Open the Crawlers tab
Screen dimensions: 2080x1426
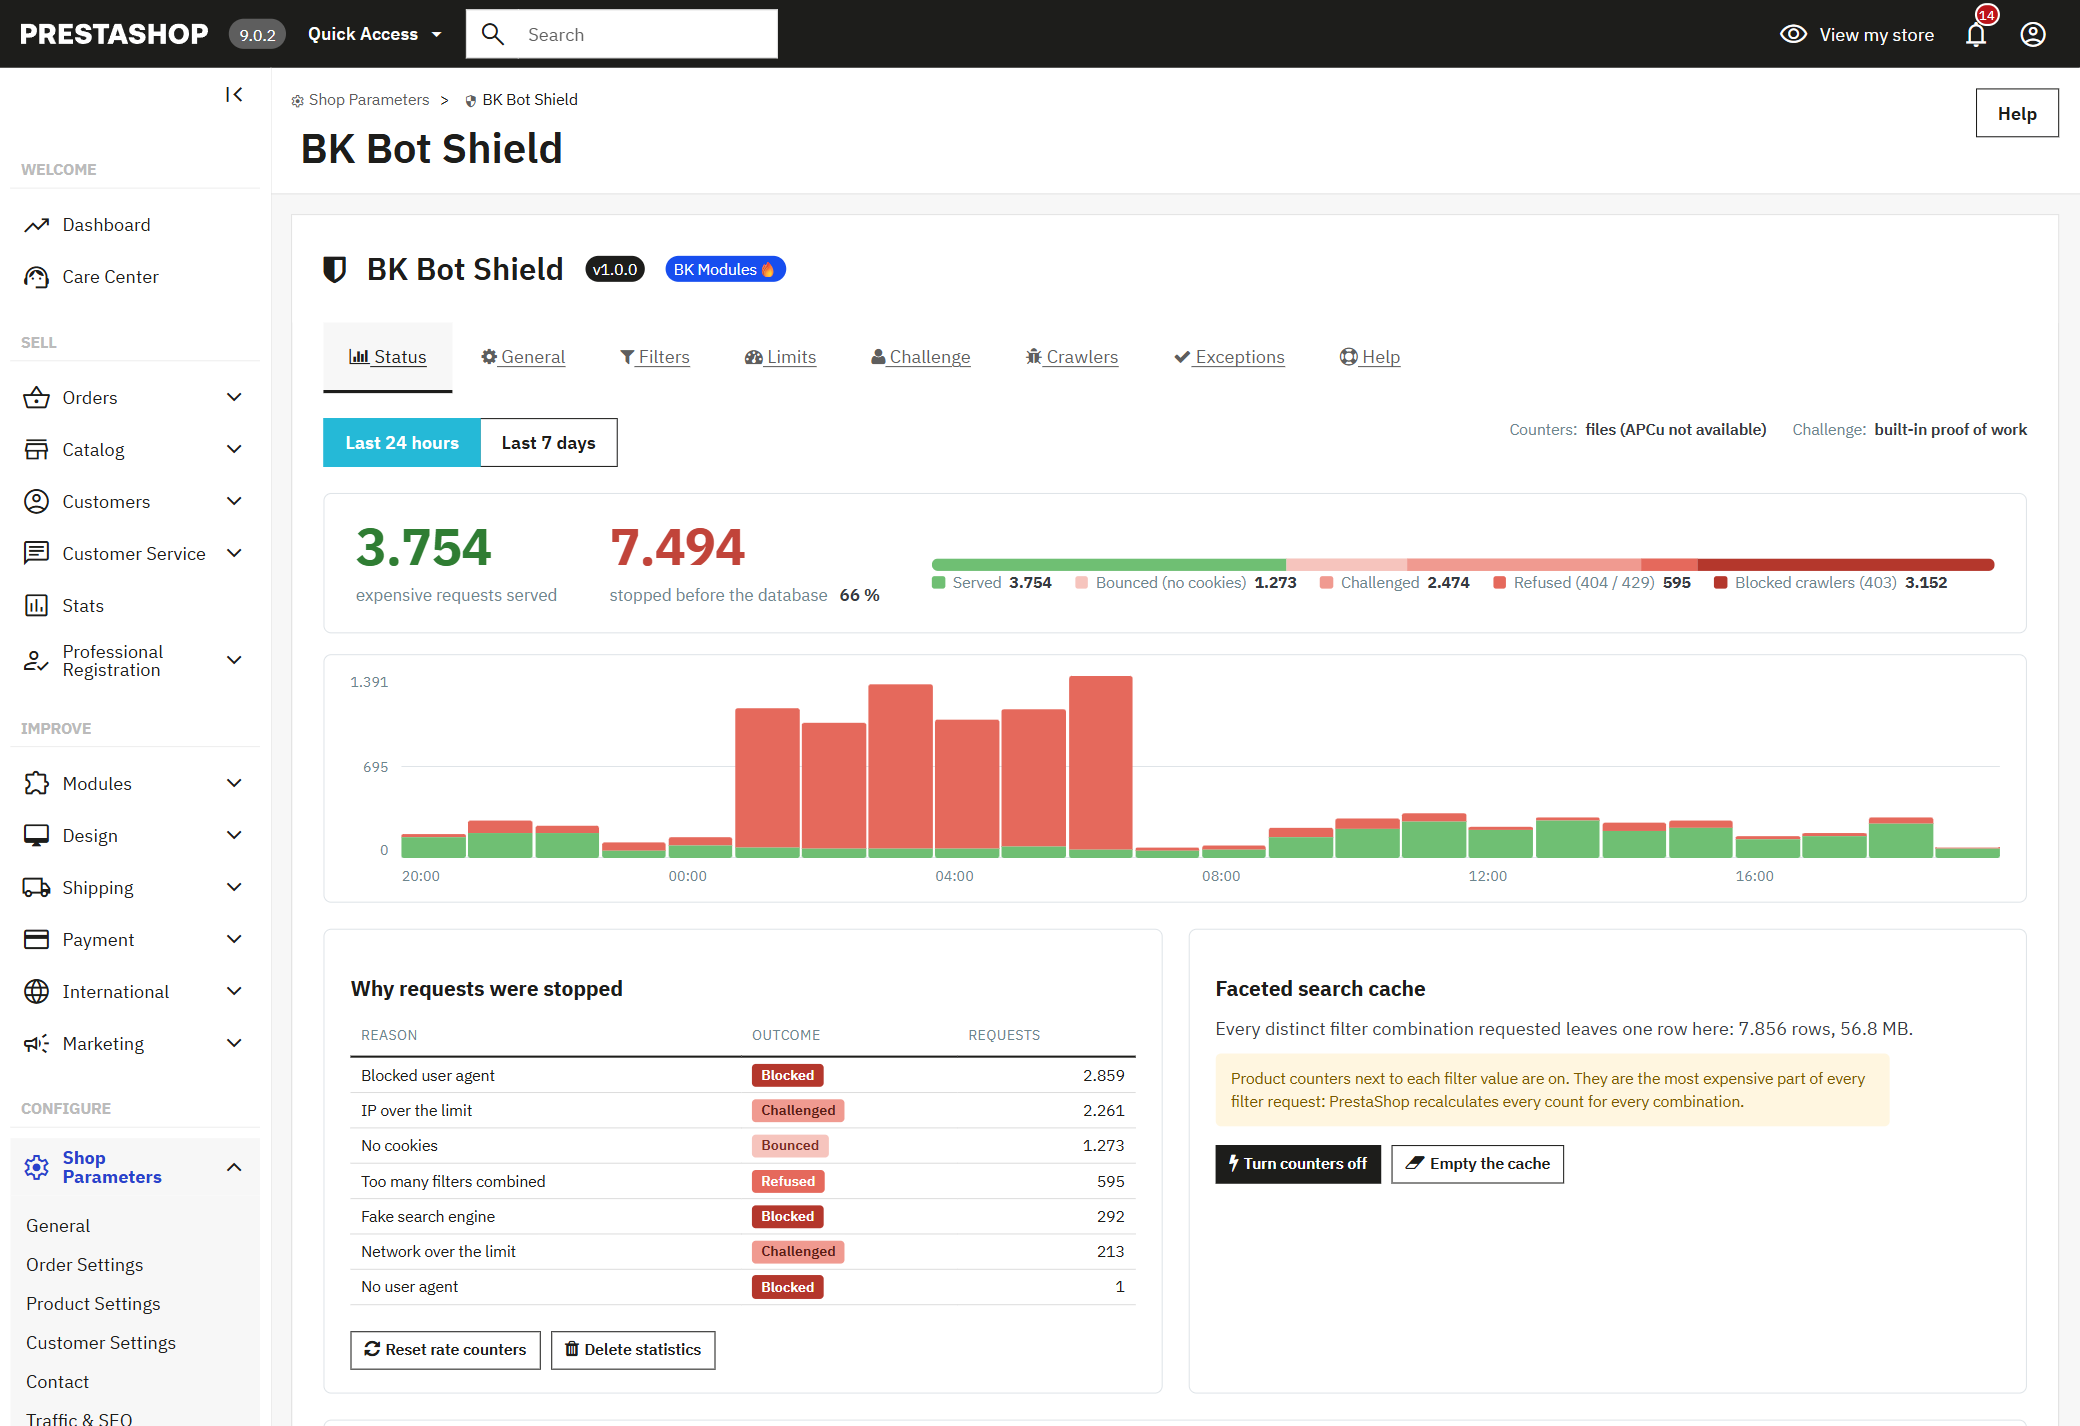coord(1072,357)
